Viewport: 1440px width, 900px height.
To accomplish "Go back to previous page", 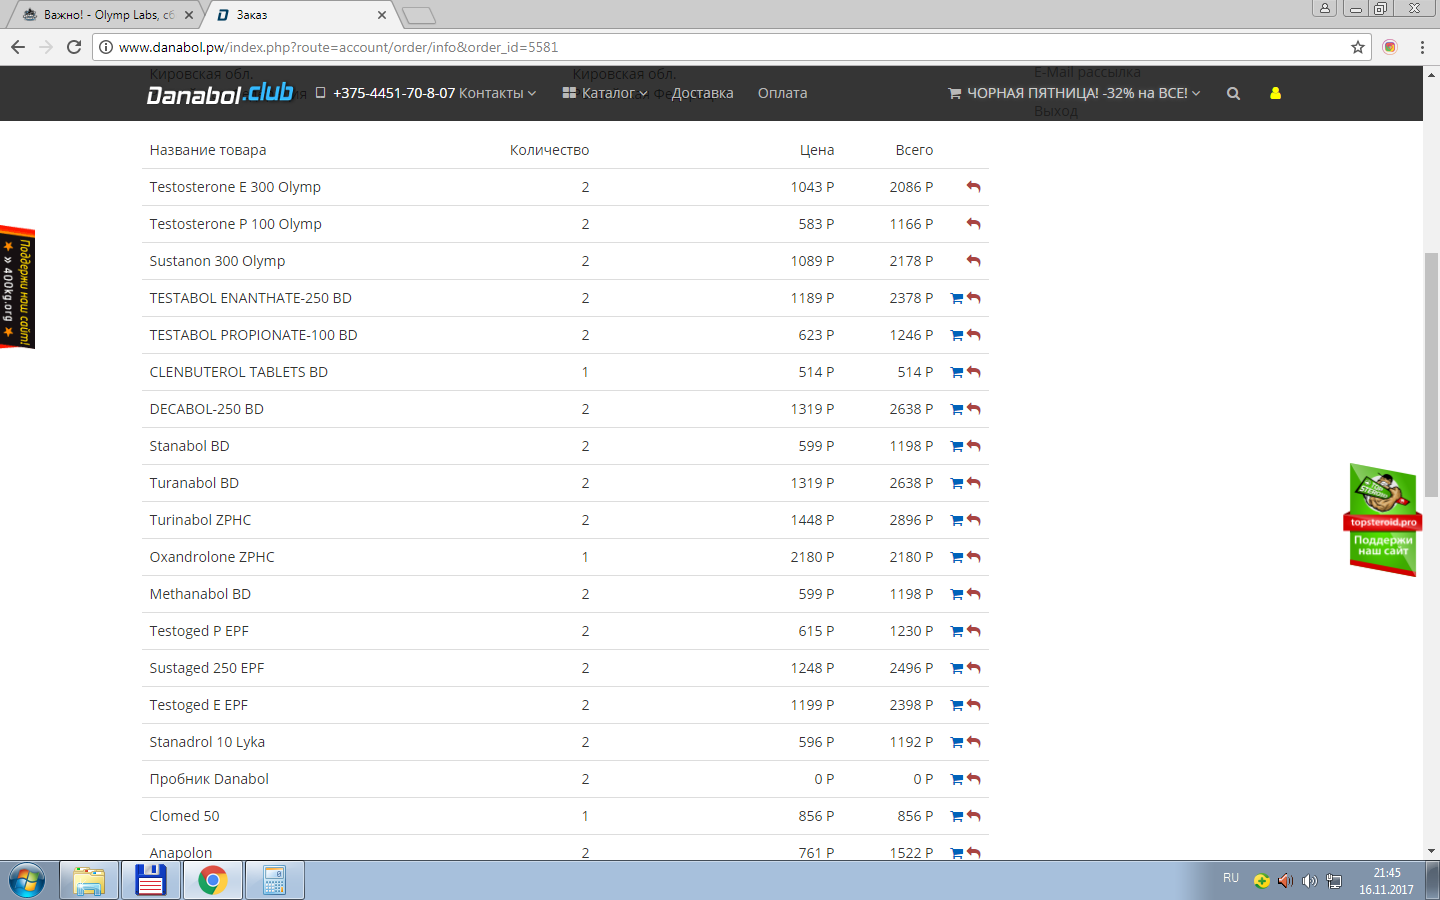I will click(x=18, y=47).
